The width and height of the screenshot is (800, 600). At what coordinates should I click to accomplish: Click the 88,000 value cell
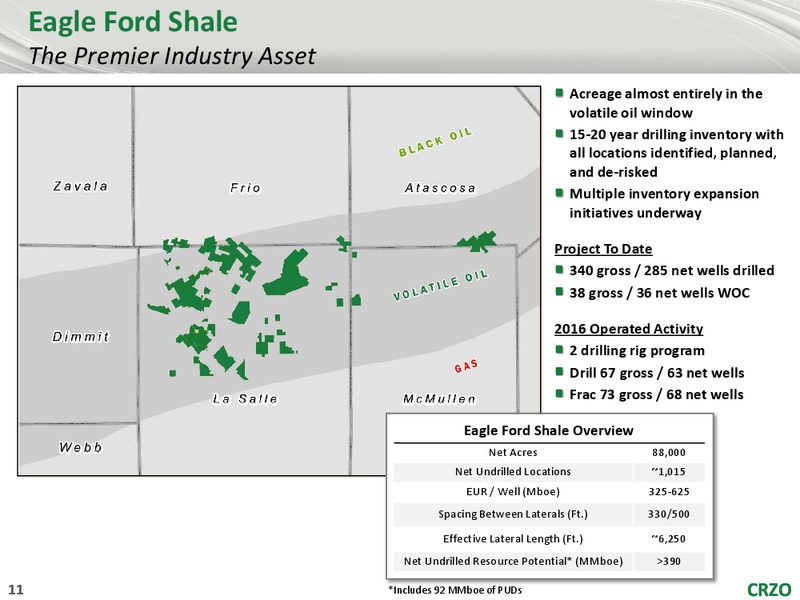[x=668, y=453]
